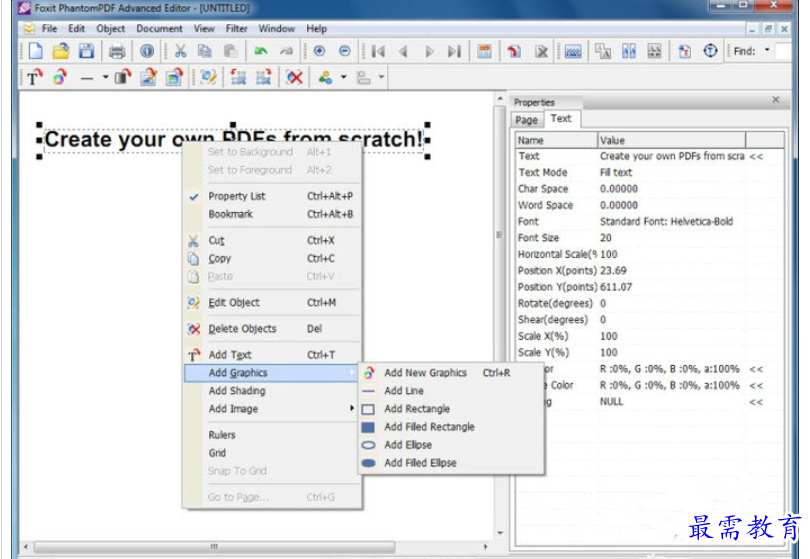The image size is (810, 559).
Task: Go to previous page icon
Action: coord(403,51)
